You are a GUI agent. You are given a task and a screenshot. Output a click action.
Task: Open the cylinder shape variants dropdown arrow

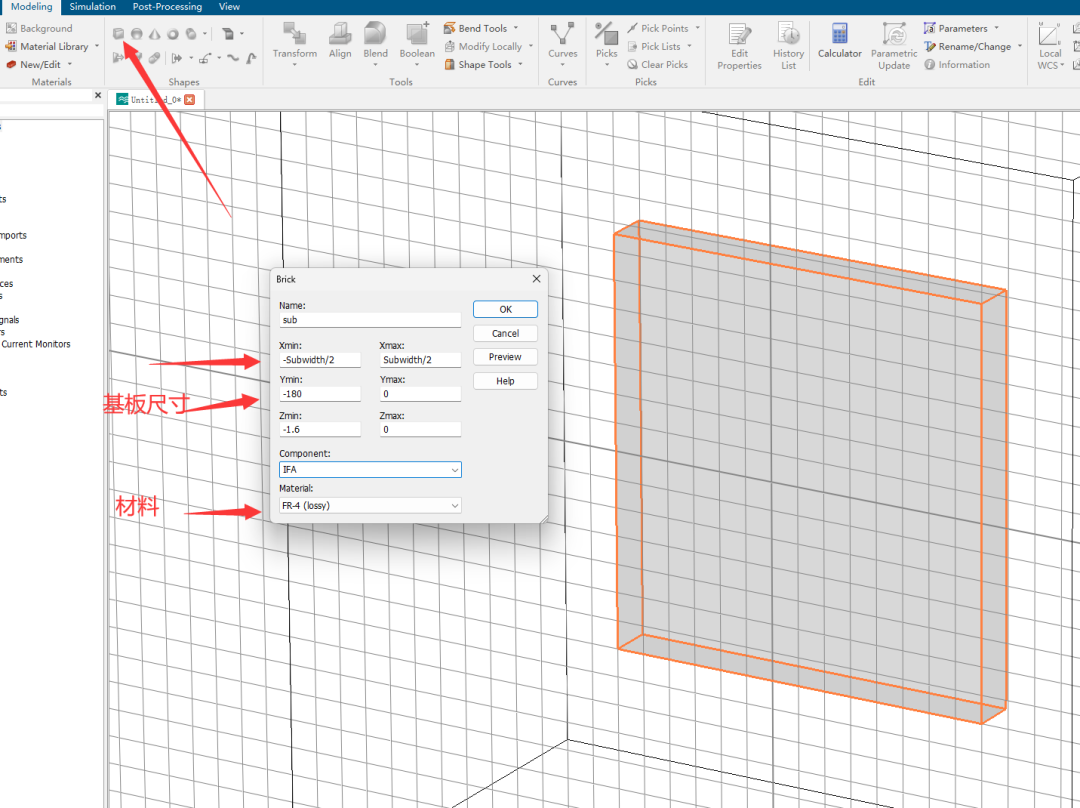(205, 34)
